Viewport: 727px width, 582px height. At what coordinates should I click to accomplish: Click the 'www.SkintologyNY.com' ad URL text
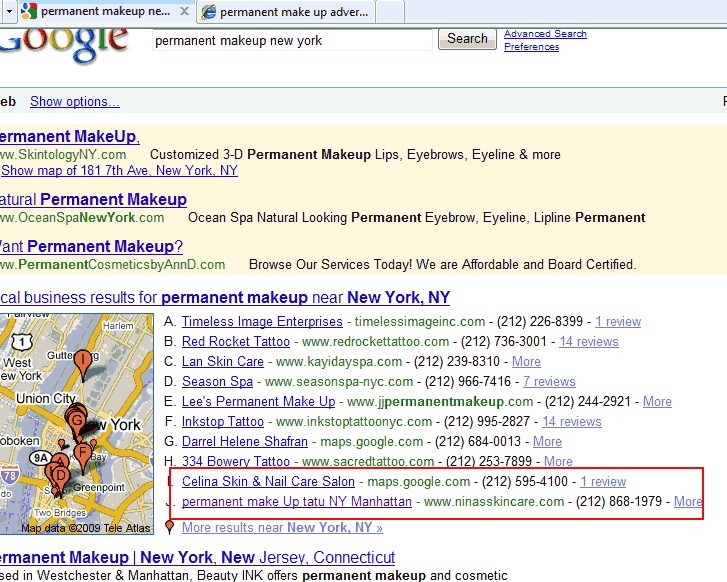tap(63, 154)
